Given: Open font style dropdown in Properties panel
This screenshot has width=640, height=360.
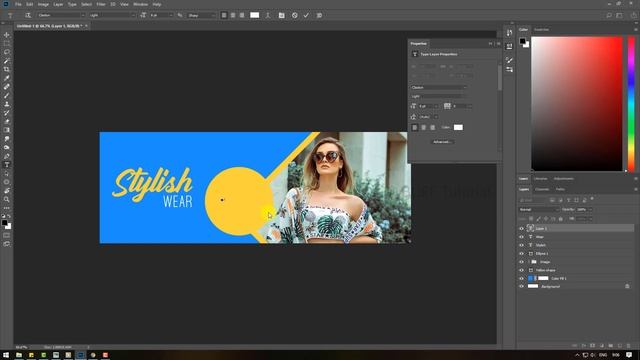Looking at the screenshot, I should pos(439,96).
